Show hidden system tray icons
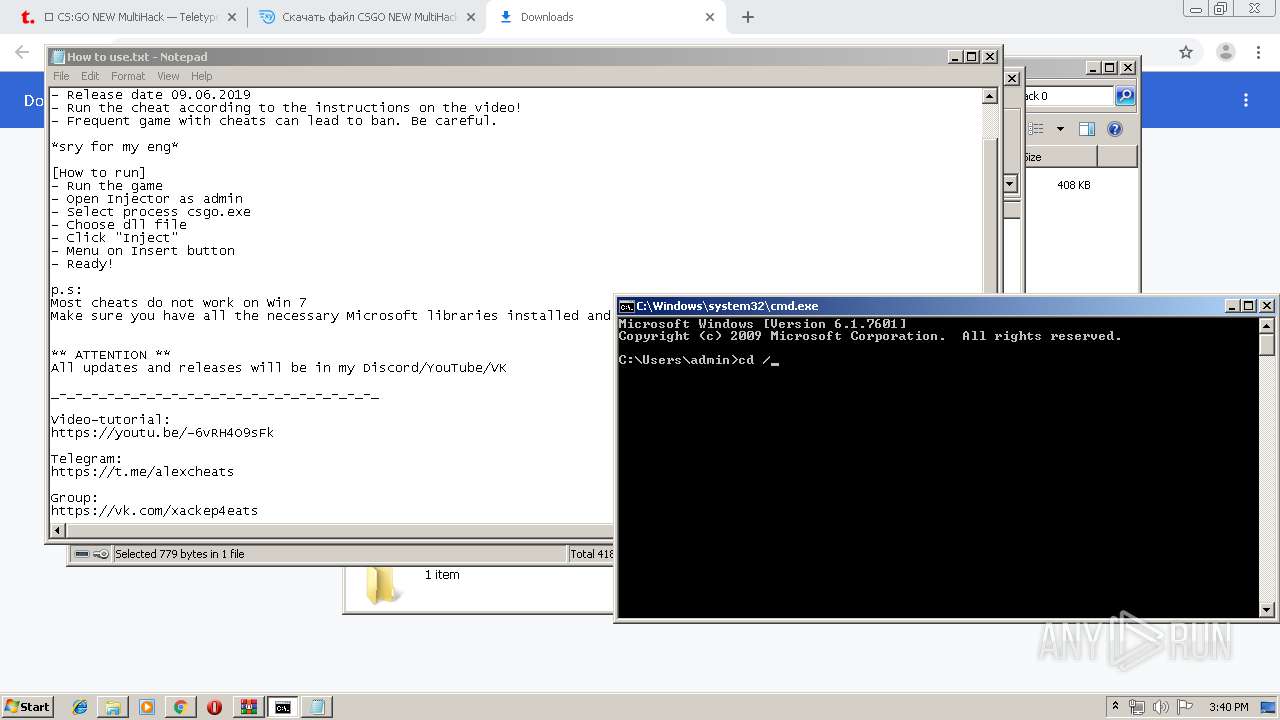Screen dimensions: 1280x720 [x=1116, y=707]
